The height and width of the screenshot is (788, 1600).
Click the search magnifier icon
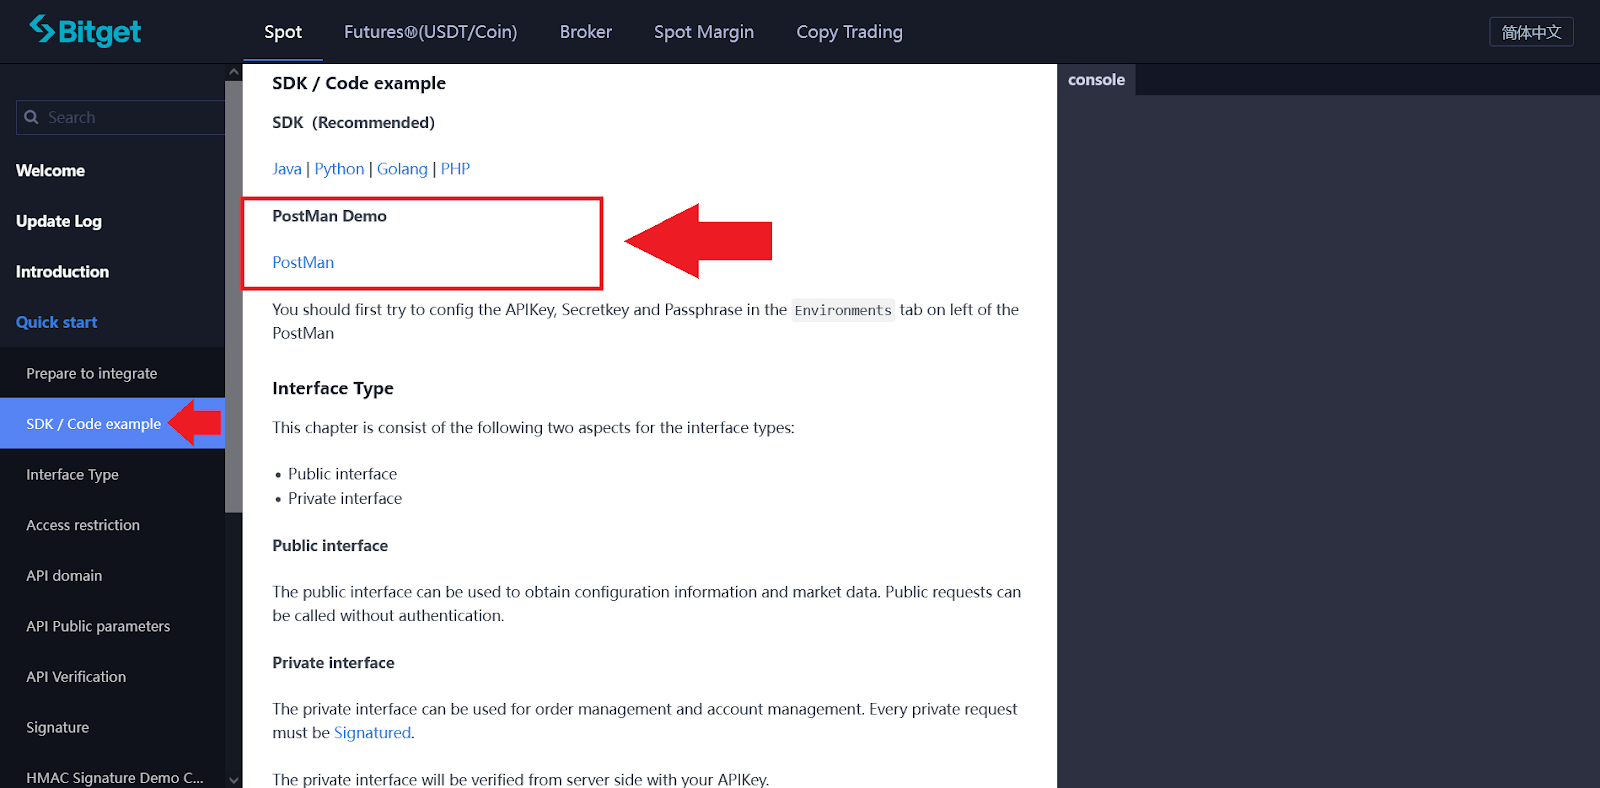point(32,117)
